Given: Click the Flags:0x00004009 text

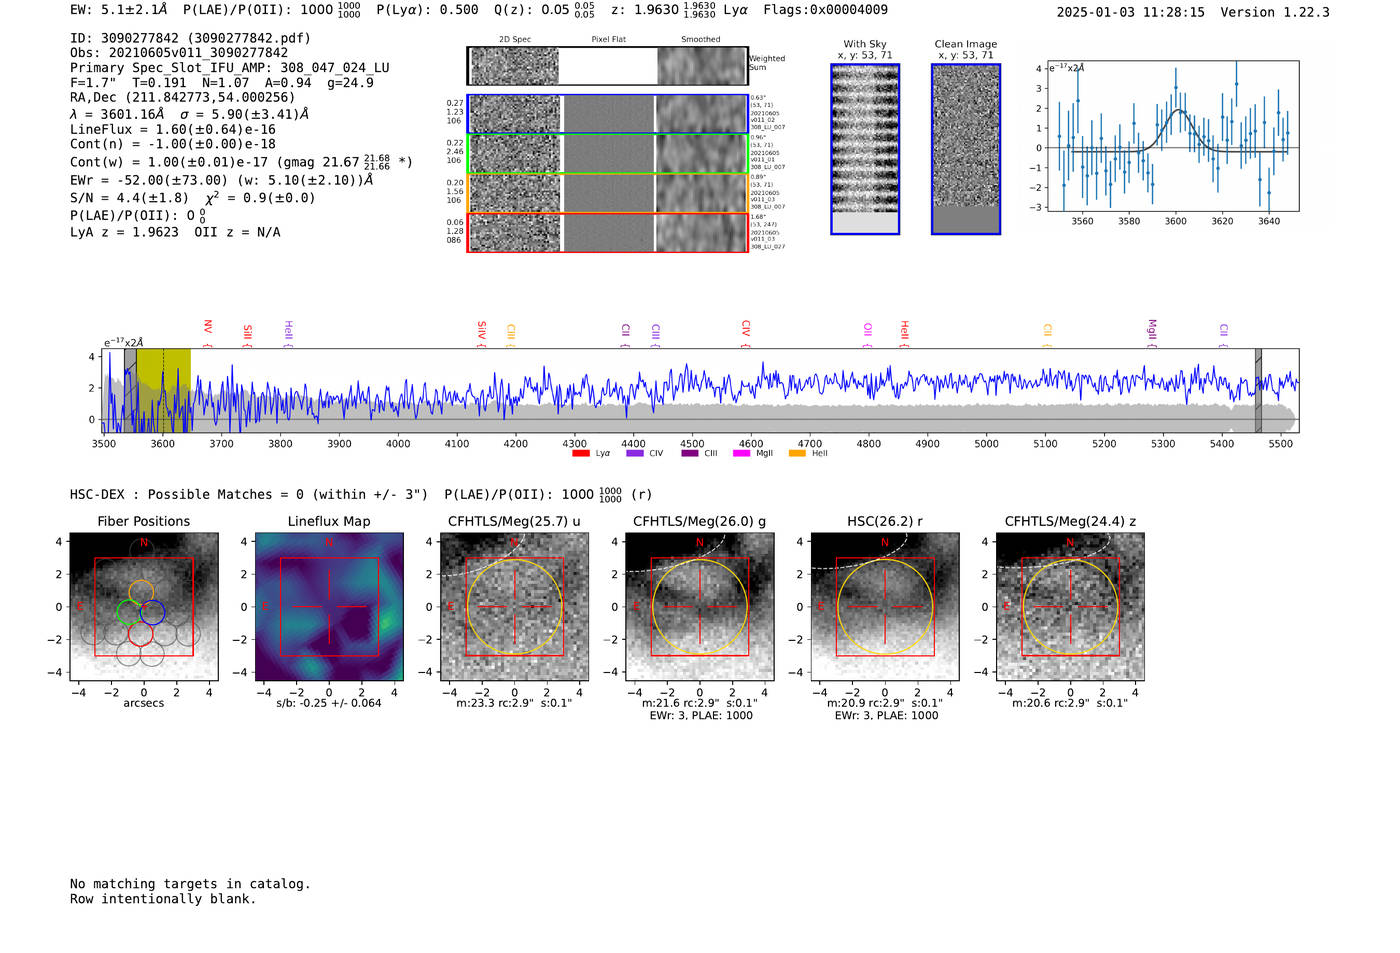Looking at the screenshot, I should pos(825,10).
